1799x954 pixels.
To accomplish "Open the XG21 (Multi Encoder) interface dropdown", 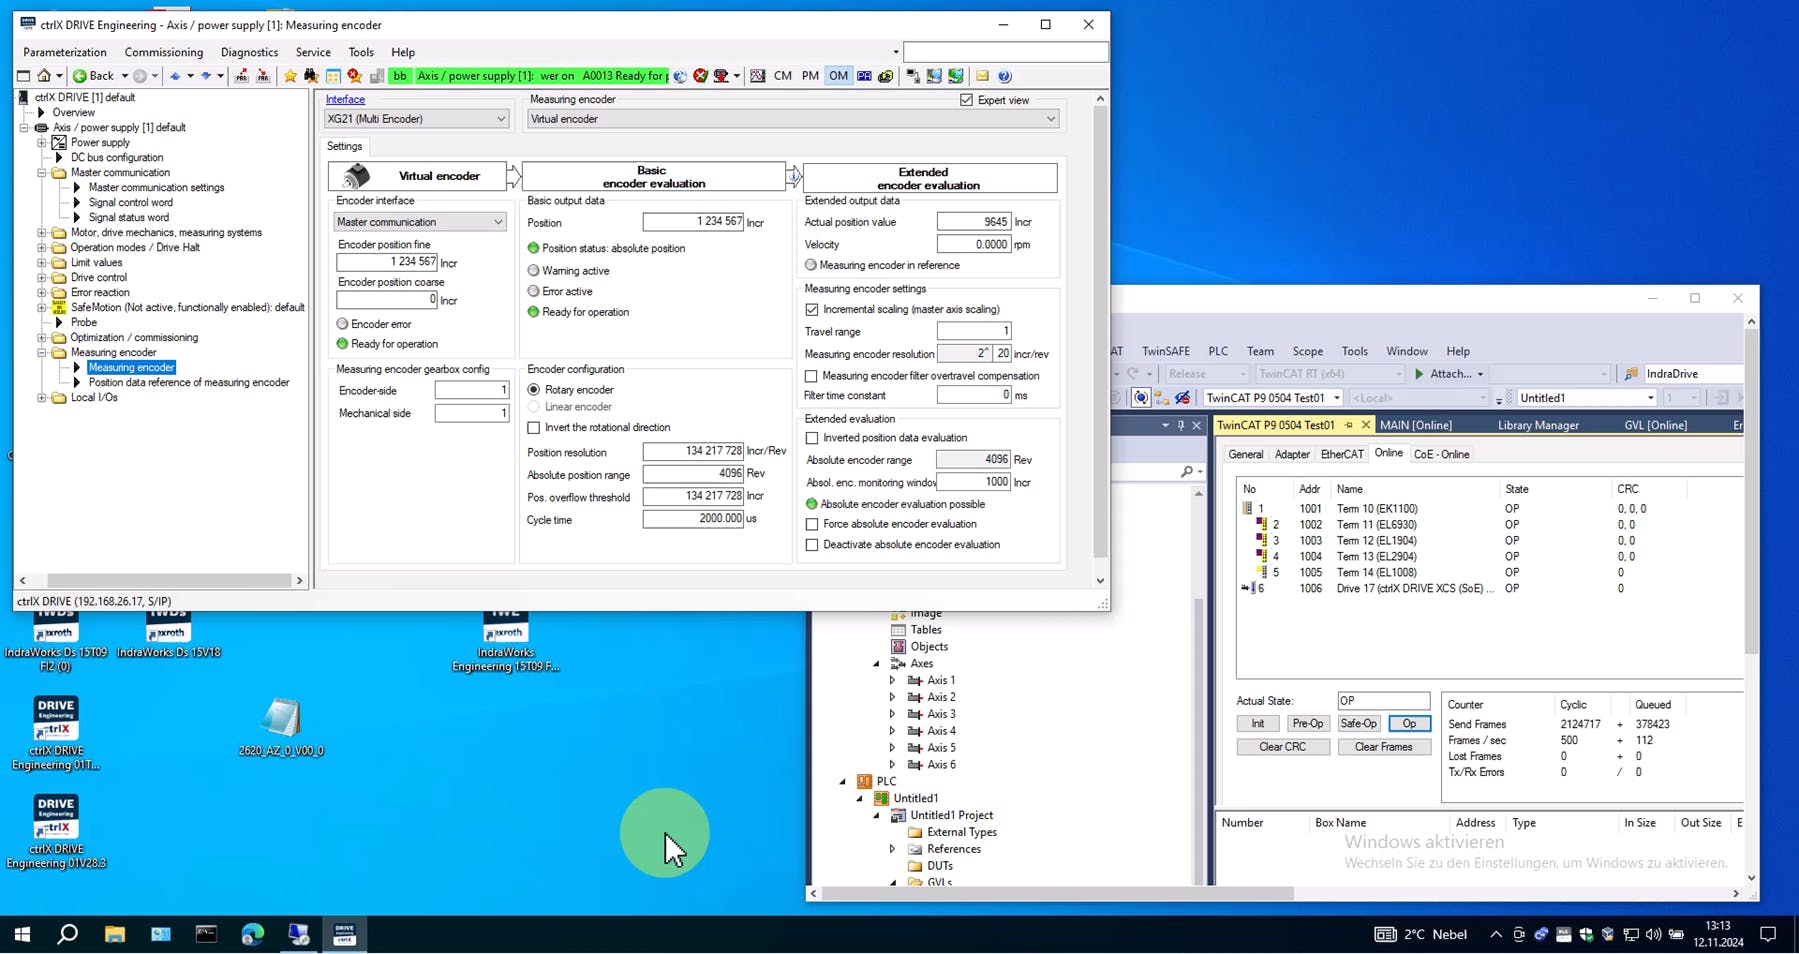I will (x=416, y=119).
